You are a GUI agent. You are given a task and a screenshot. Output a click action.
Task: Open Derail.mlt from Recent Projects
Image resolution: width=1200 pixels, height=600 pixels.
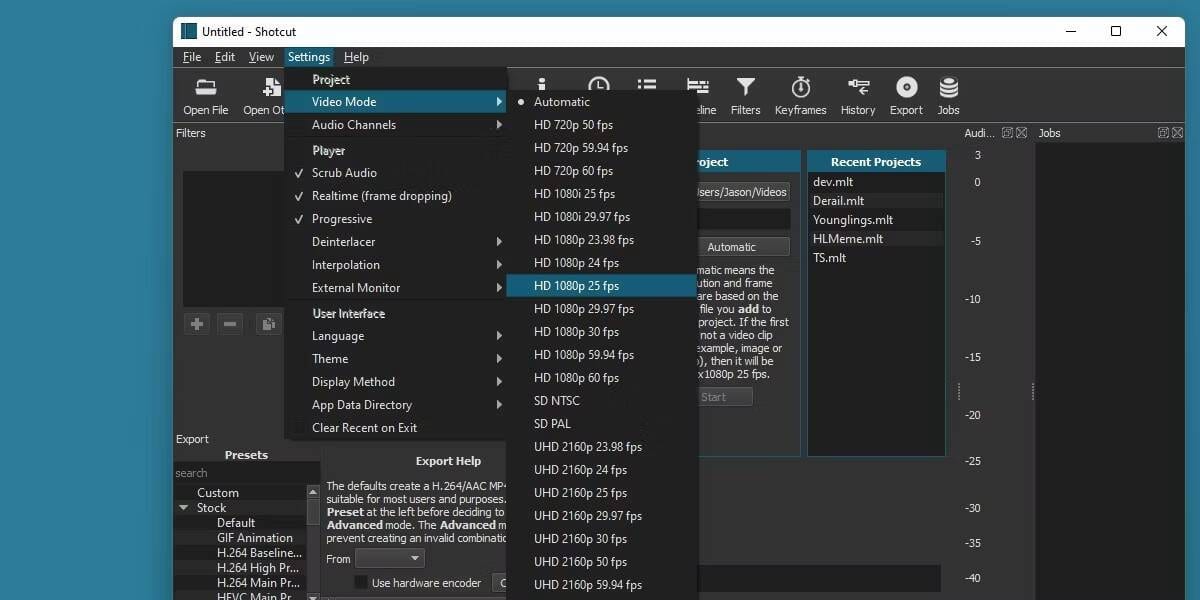point(838,201)
